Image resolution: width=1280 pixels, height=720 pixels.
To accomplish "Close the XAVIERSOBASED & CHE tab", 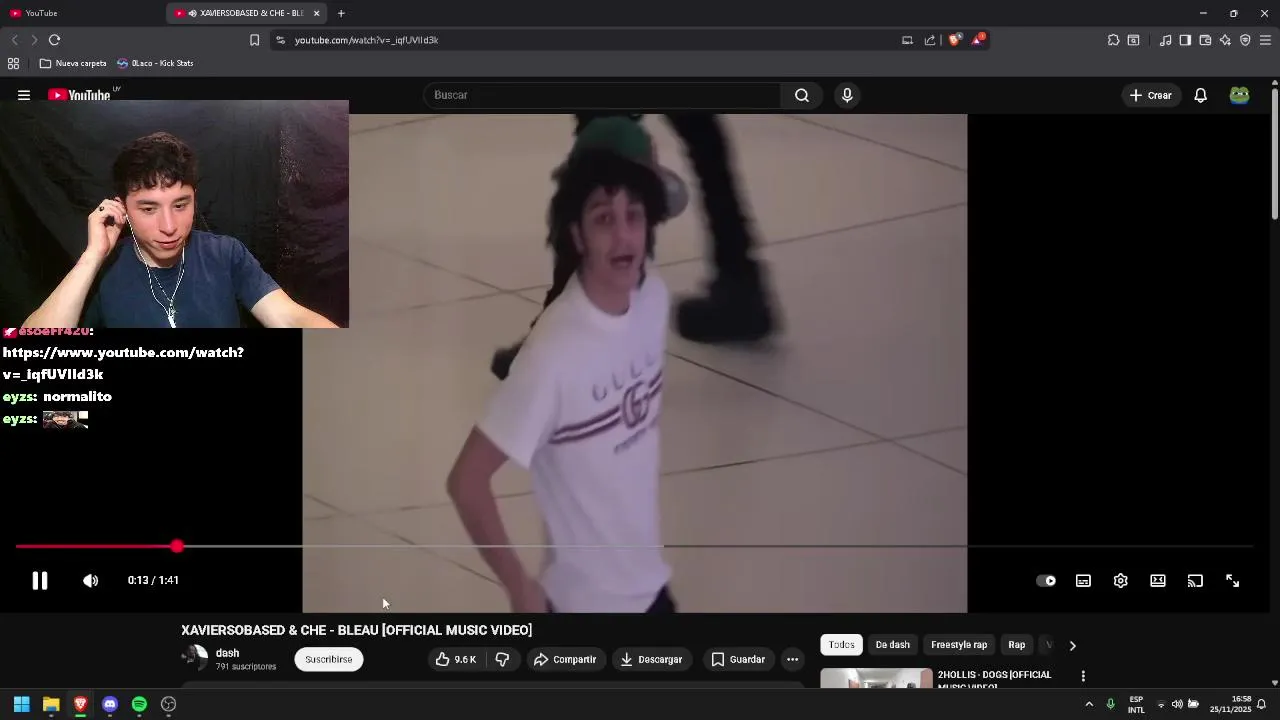I will pos(316,13).
